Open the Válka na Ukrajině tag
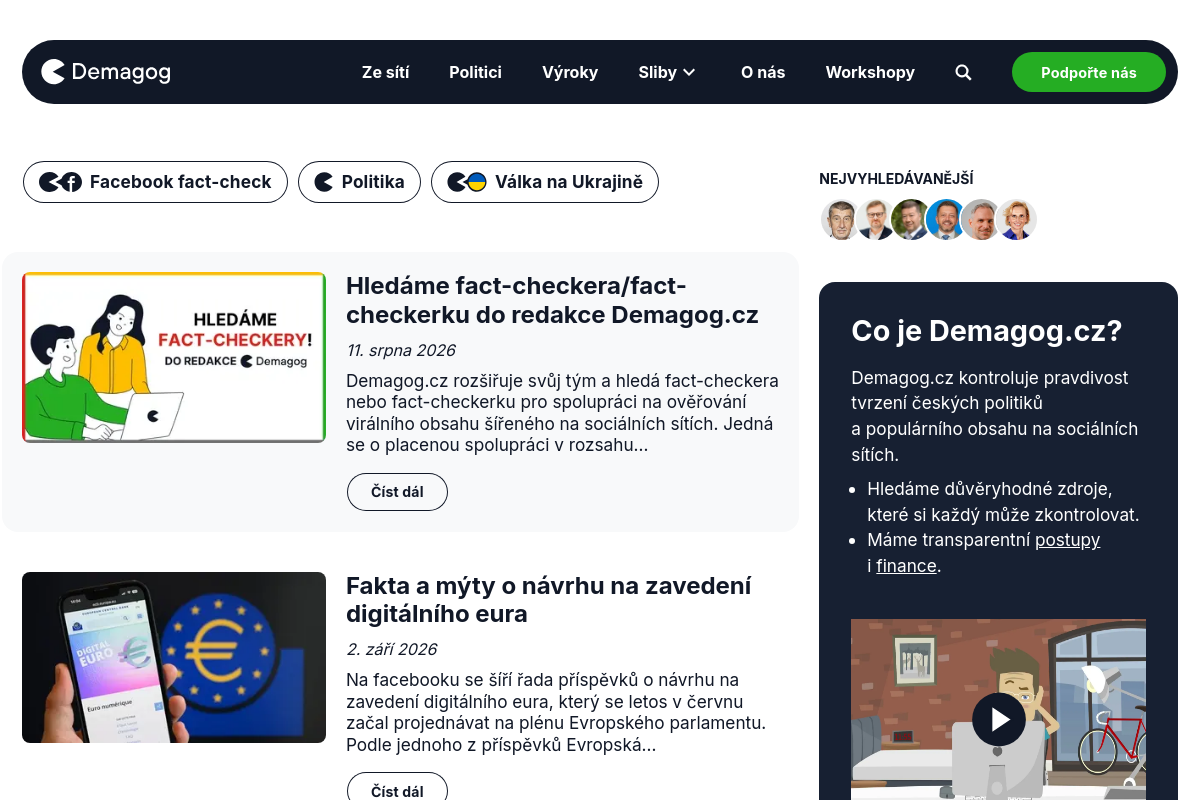1200x800 pixels. coord(545,182)
